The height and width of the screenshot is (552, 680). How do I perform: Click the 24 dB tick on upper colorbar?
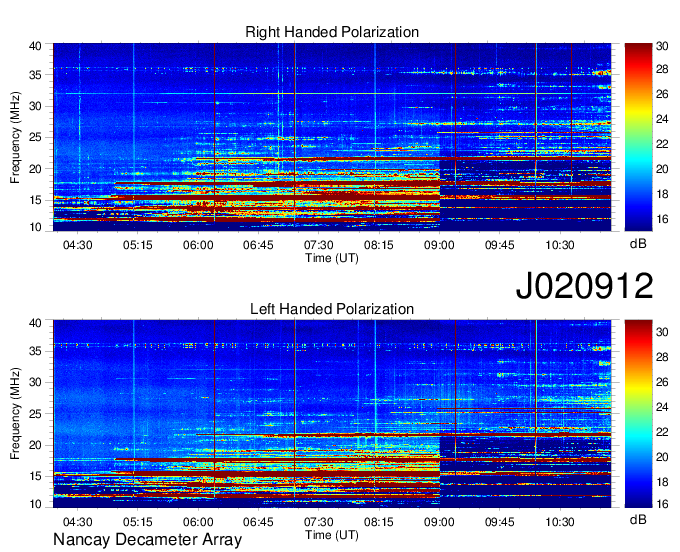click(x=662, y=119)
